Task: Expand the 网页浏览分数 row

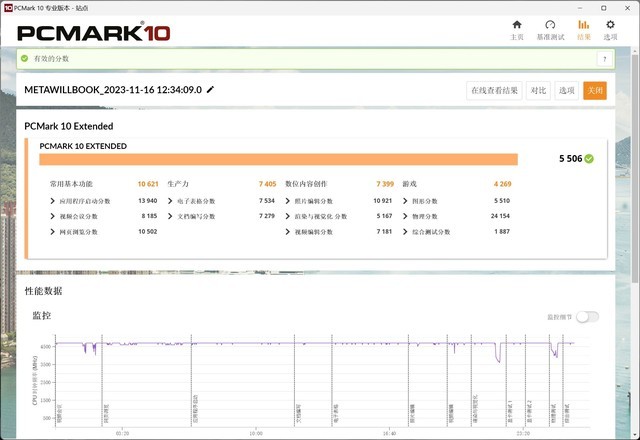Action: click(x=52, y=231)
